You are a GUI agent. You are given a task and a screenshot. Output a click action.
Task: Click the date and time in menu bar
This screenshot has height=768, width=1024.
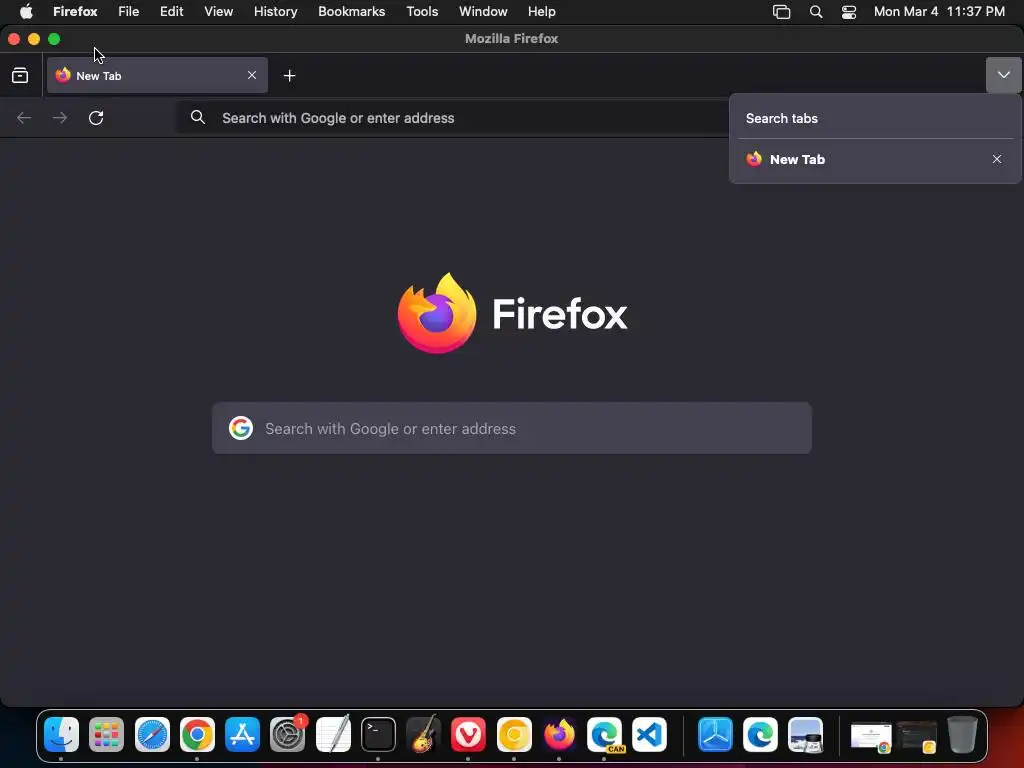(939, 12)
